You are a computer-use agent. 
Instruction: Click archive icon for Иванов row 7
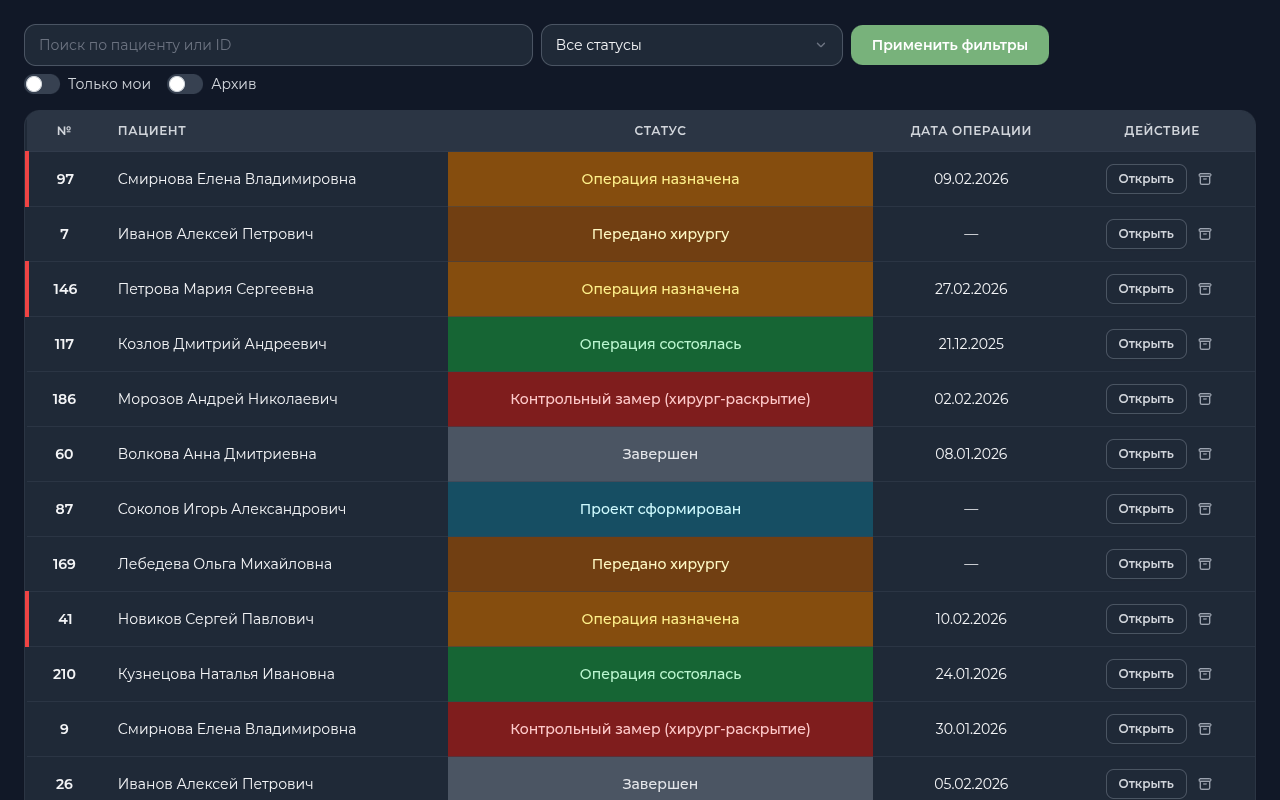click(x=1205, y=234)
